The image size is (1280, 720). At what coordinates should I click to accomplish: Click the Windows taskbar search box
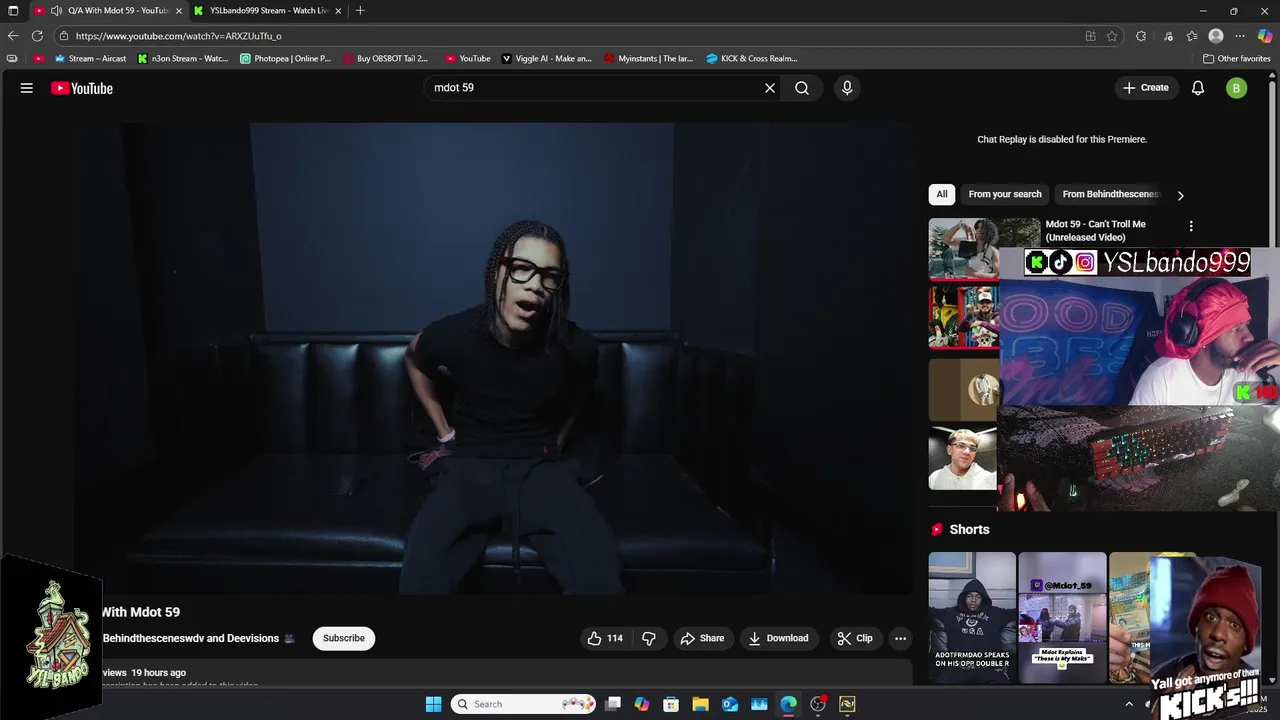[x=524, y=704]
